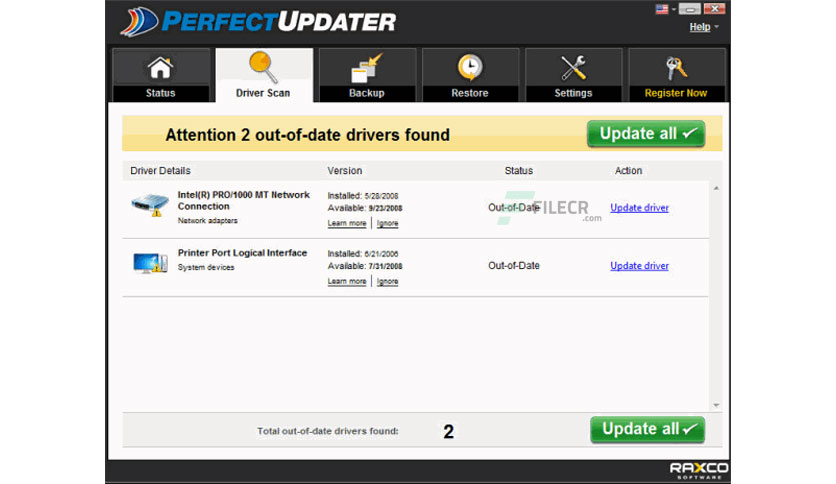Ignore the Printer Port driver update
Viewport: 836px width, 484px height.
pyautogui.click(x=387, y=281)
